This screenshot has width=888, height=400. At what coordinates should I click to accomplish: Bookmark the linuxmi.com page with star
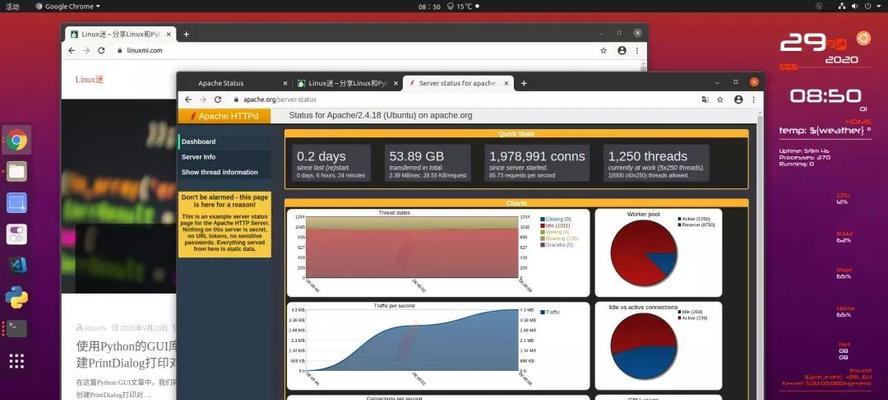tap(604, 50)
